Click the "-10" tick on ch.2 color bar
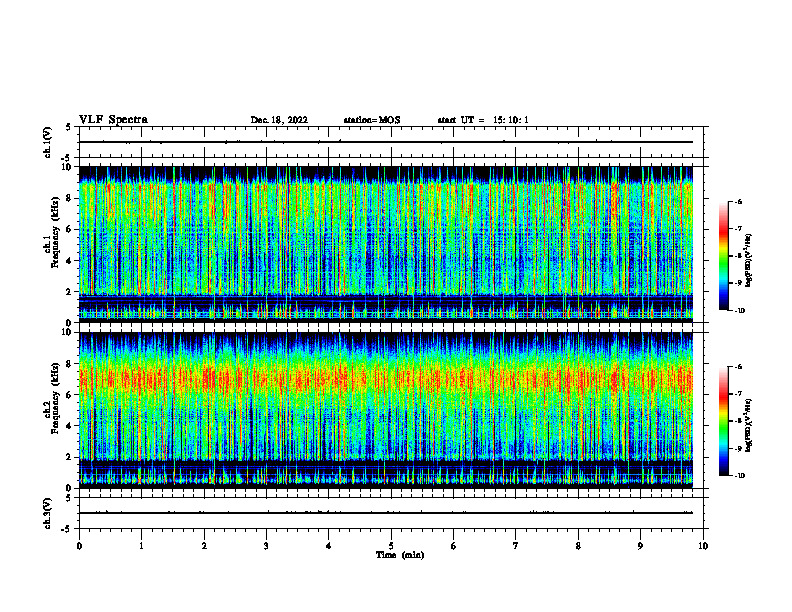 [740, 476]
